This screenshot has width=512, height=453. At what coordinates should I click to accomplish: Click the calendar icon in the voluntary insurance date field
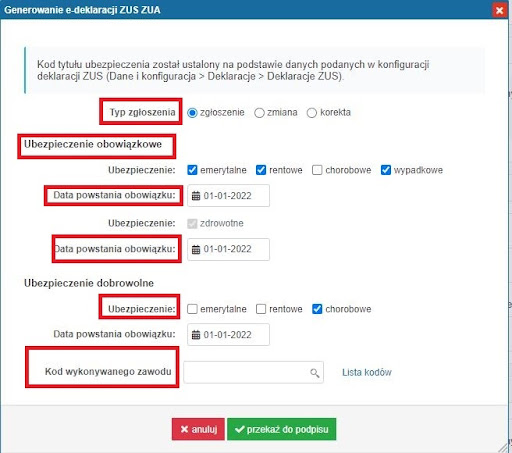[196, 335]
